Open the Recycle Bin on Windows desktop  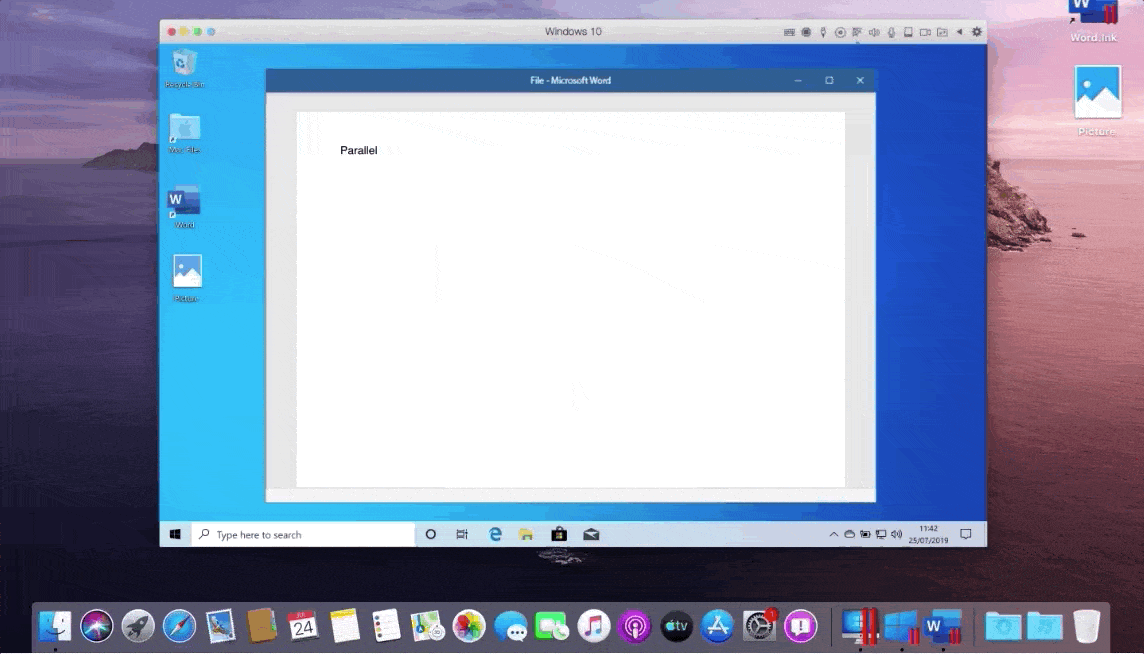pyautogui.click(x=185, y=68)
